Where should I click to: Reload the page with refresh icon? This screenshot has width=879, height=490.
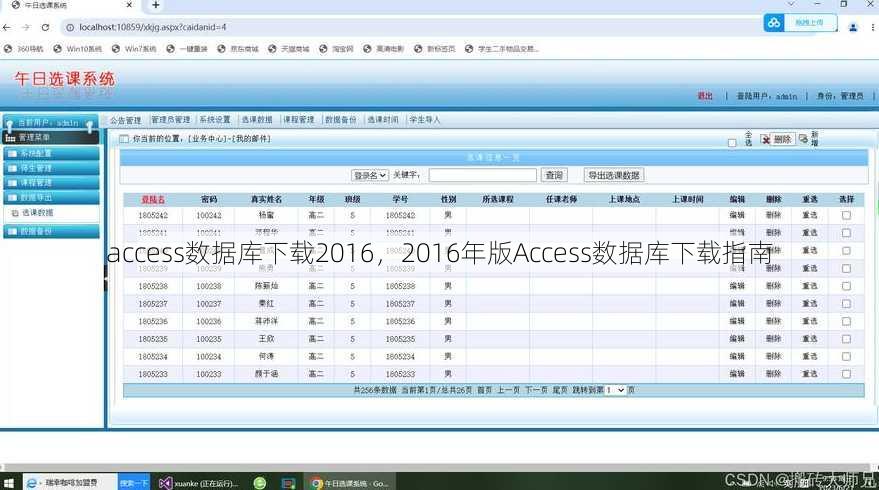click(x=45, y=27)
